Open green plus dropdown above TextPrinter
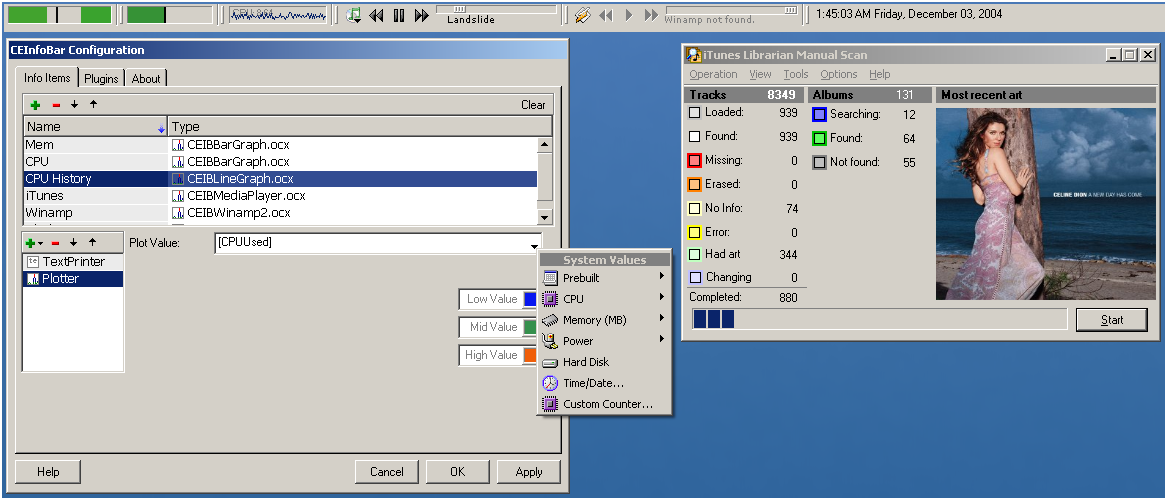Image resolution: width=1167 pixels, height=500 pixels. (x=34, y=243)
